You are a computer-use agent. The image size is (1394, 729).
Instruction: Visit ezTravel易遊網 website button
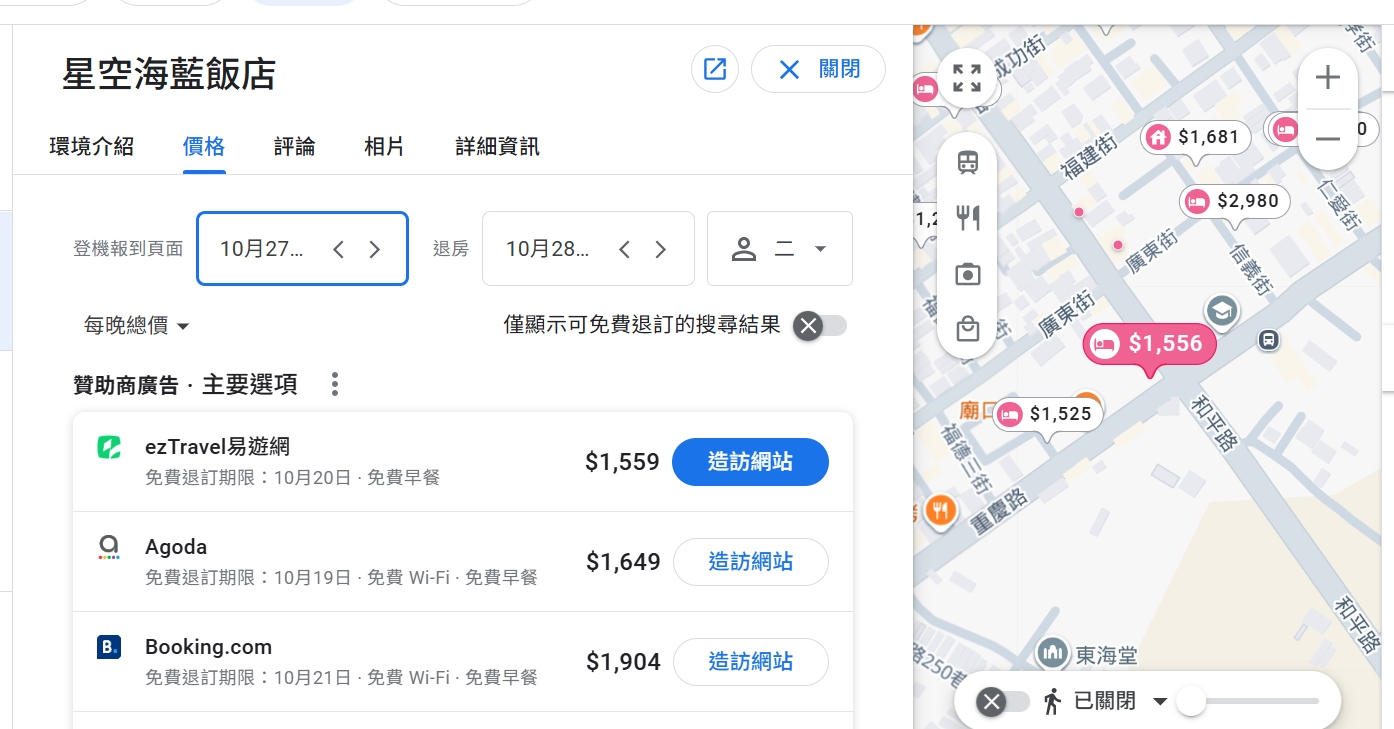click(750, 462)
